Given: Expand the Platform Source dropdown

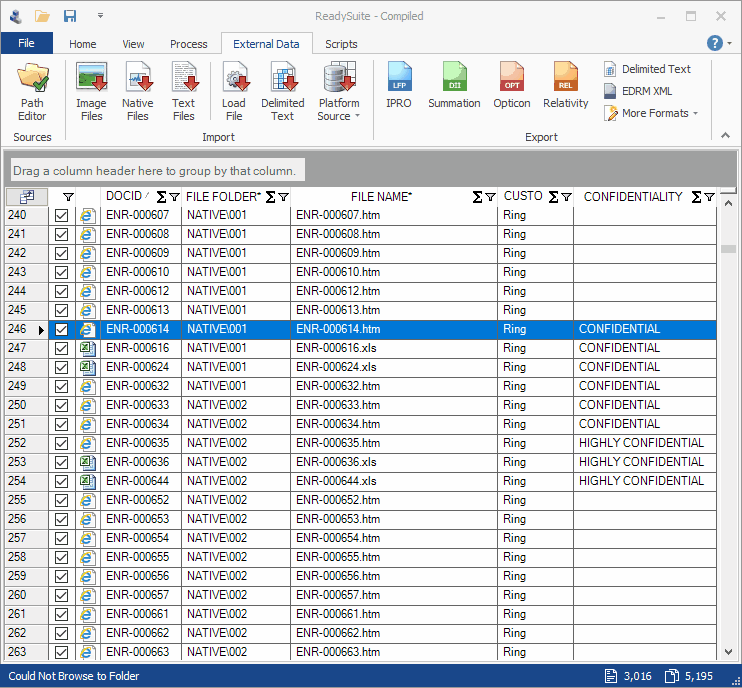Looking at the screenshot, I should [x=339, y=110].
